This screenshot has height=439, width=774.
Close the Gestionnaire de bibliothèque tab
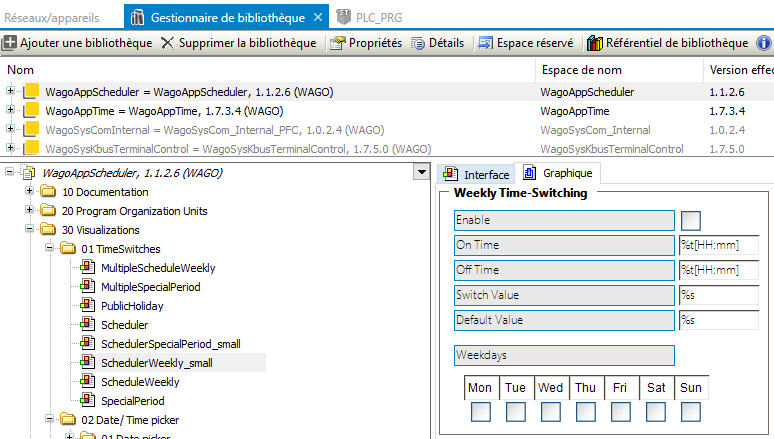tap(318, 16)
